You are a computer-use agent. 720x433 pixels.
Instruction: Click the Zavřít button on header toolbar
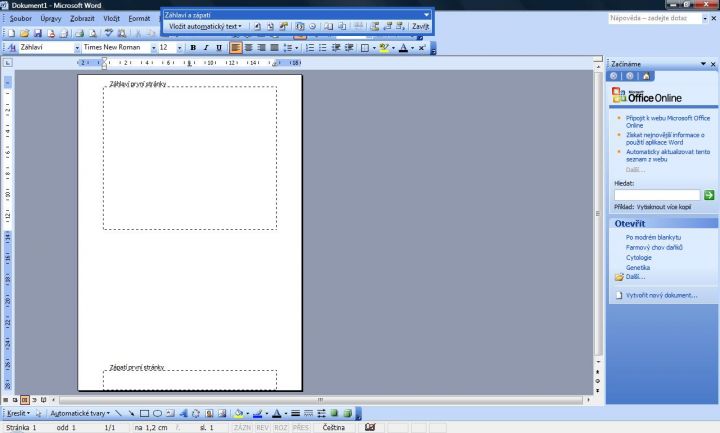(x=420, y=27)
